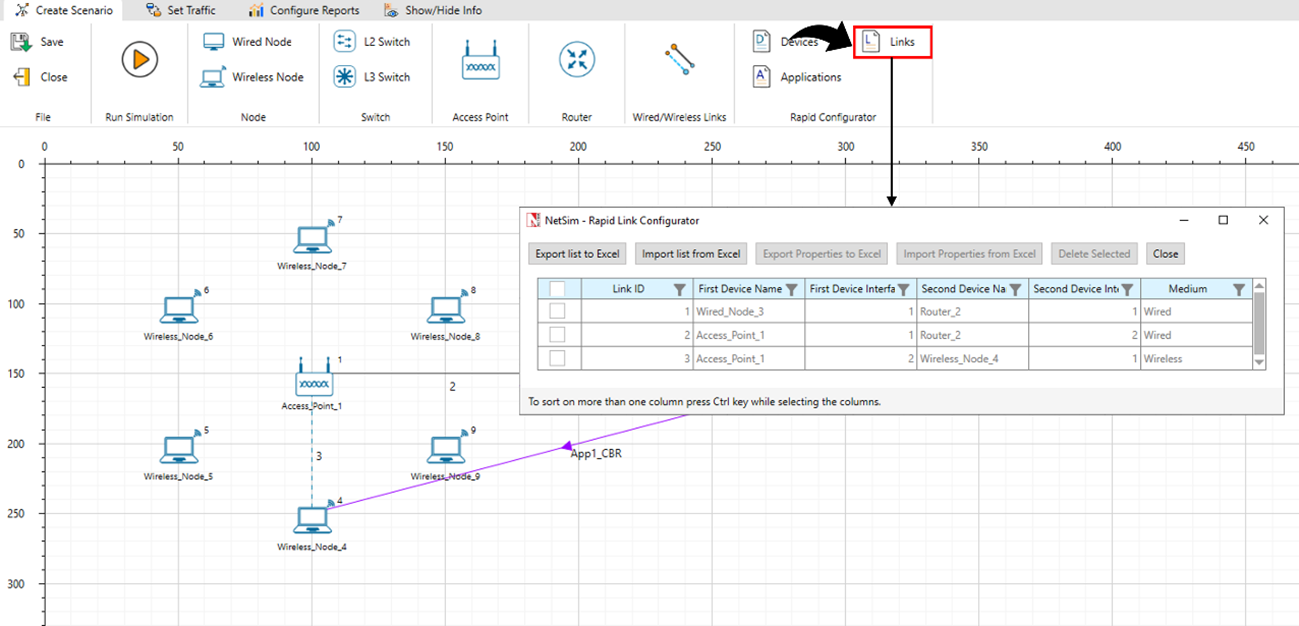Image resolution: width=1299 pixels, height=626 pixels.
Task: Click Import list from Excel button
Action: (691, 254)
